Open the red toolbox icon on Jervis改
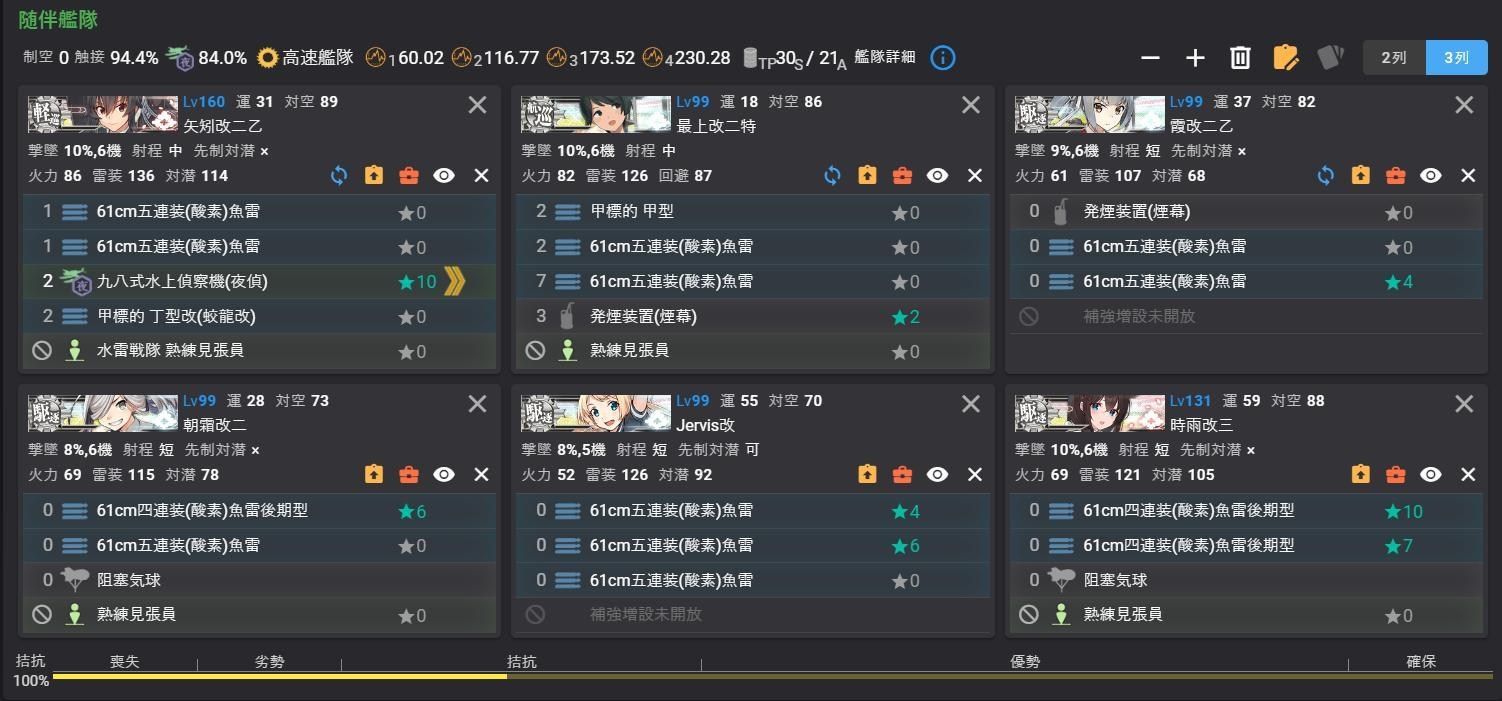This screenshot has width=1502, height=701. 902,474
